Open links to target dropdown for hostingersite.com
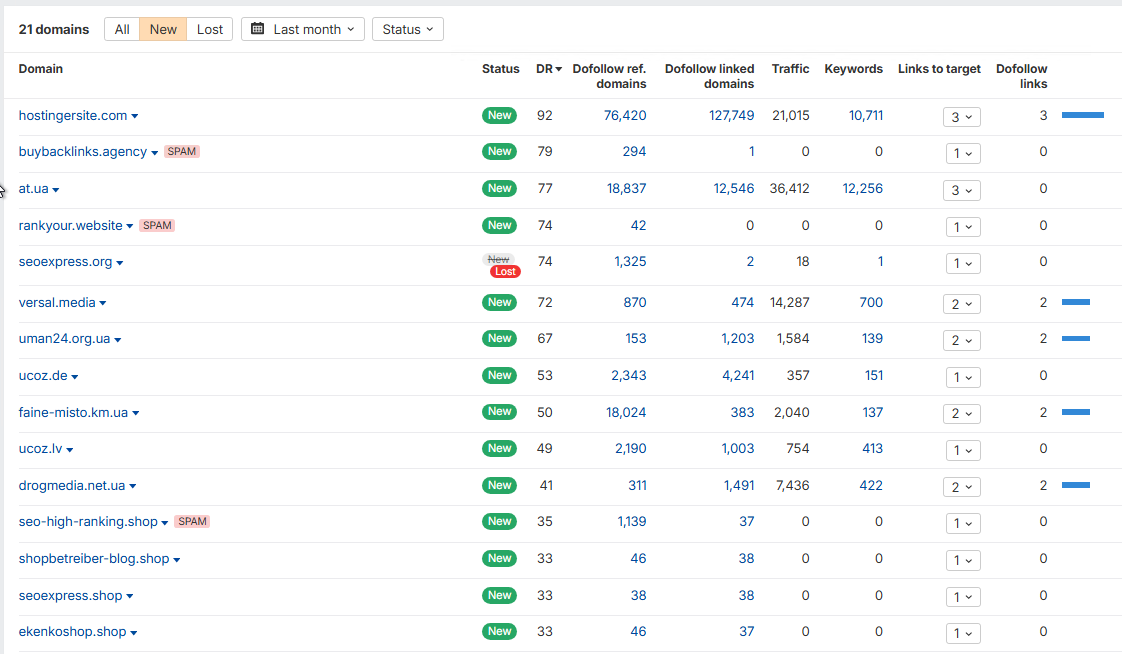This screenshot has width=1122, height=654. pyautogui.click(x=962, y=117)
